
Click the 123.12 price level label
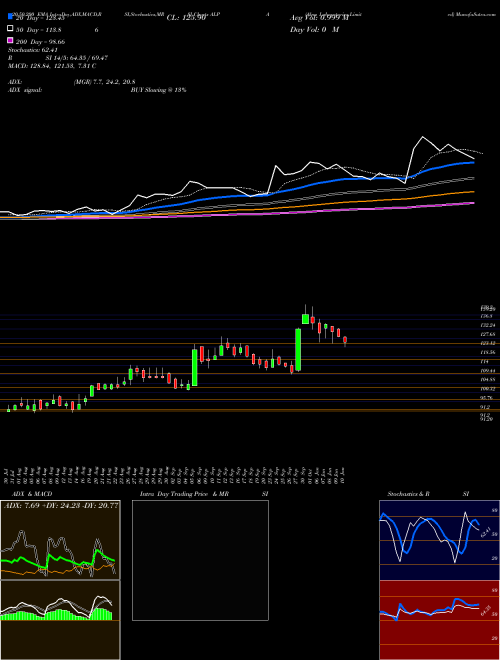point(488,343)
